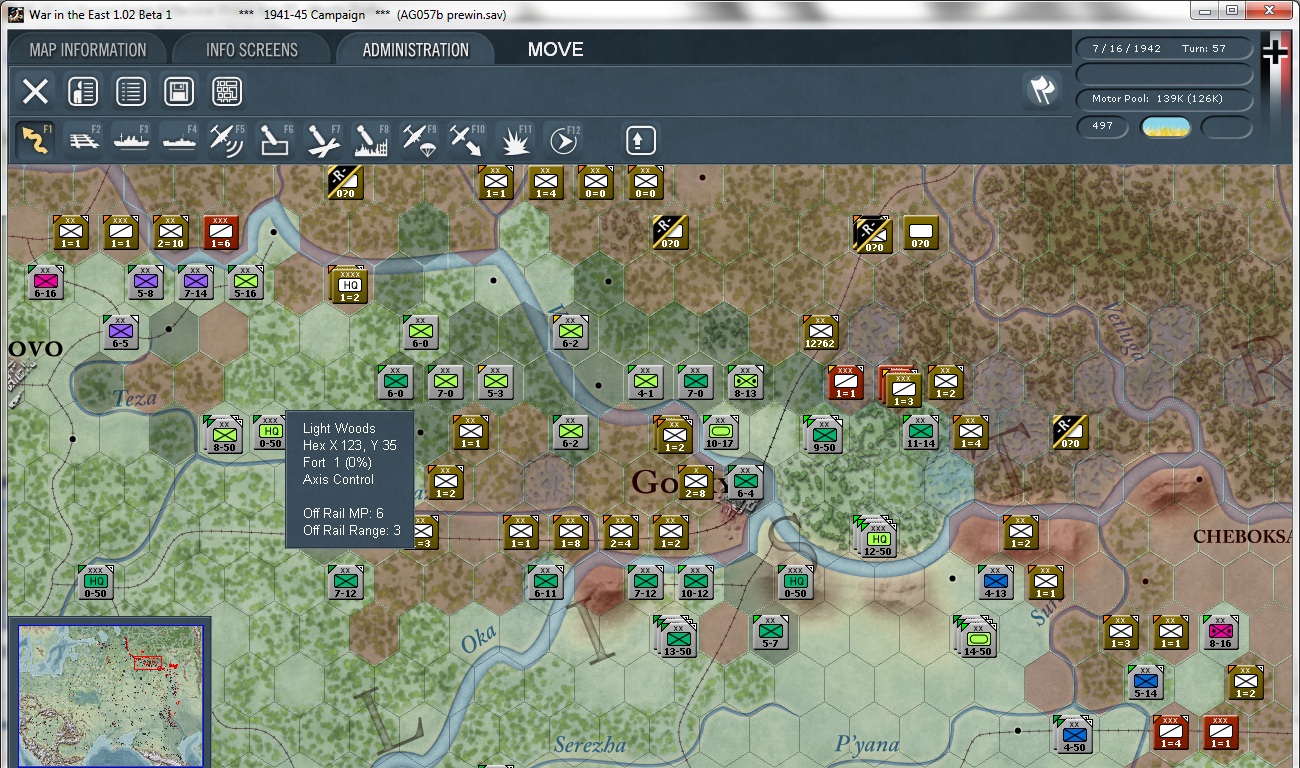The height and width of the screenshot is (768, 1300).
Task: Select the green unit marked 6-11
Action: [545, 583]
